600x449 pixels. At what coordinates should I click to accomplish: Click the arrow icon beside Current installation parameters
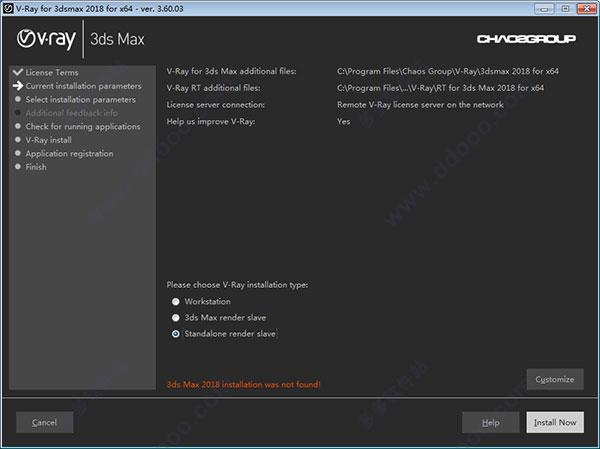click(16, 86)
